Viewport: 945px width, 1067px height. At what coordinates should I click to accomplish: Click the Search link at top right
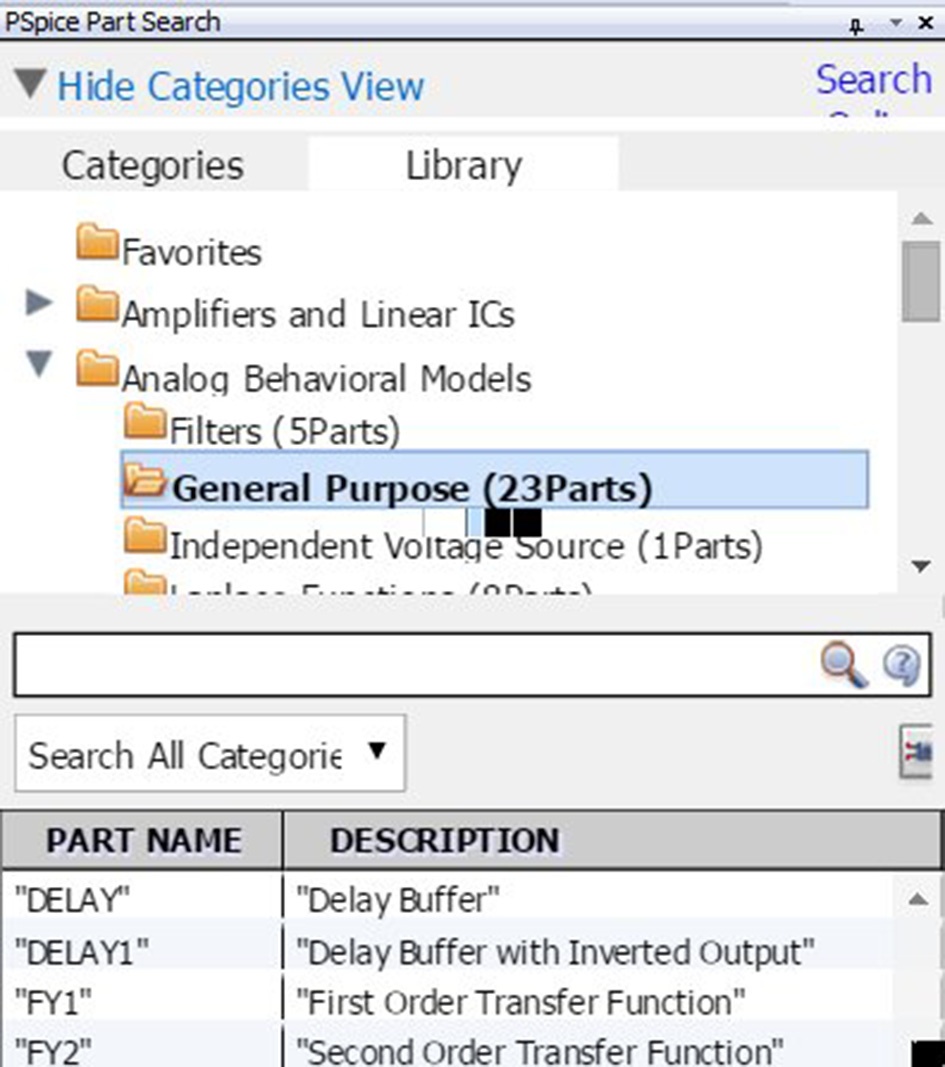click(x=873, y=80)
